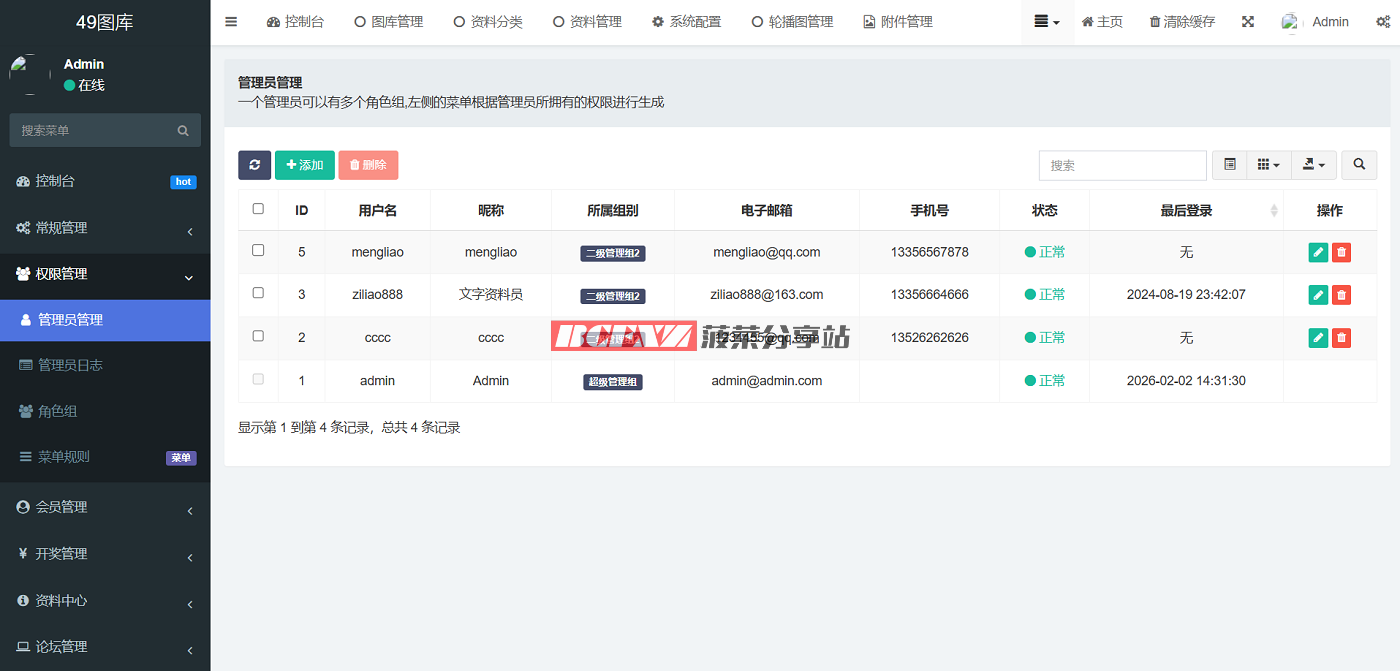
Task: Check the select-all checkbox in table header
Action: [258, 209]
